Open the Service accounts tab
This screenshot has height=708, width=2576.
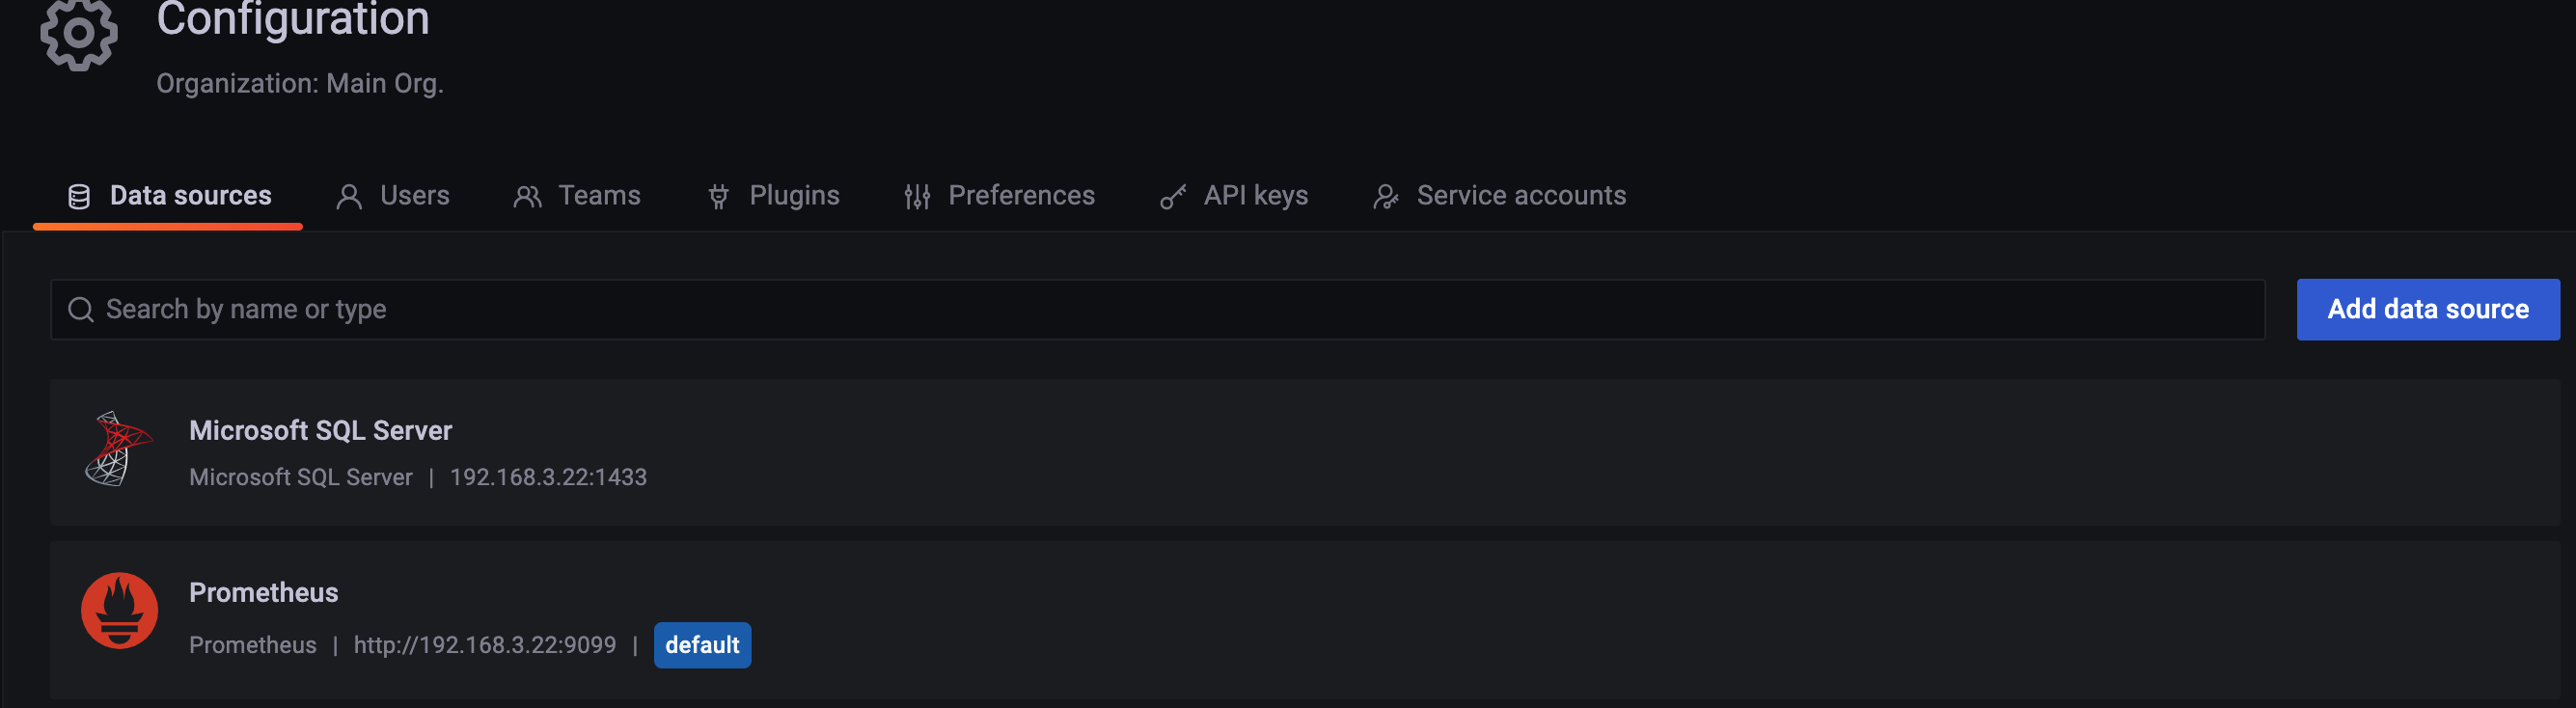pyautogui.click(x=1520, y=195)
